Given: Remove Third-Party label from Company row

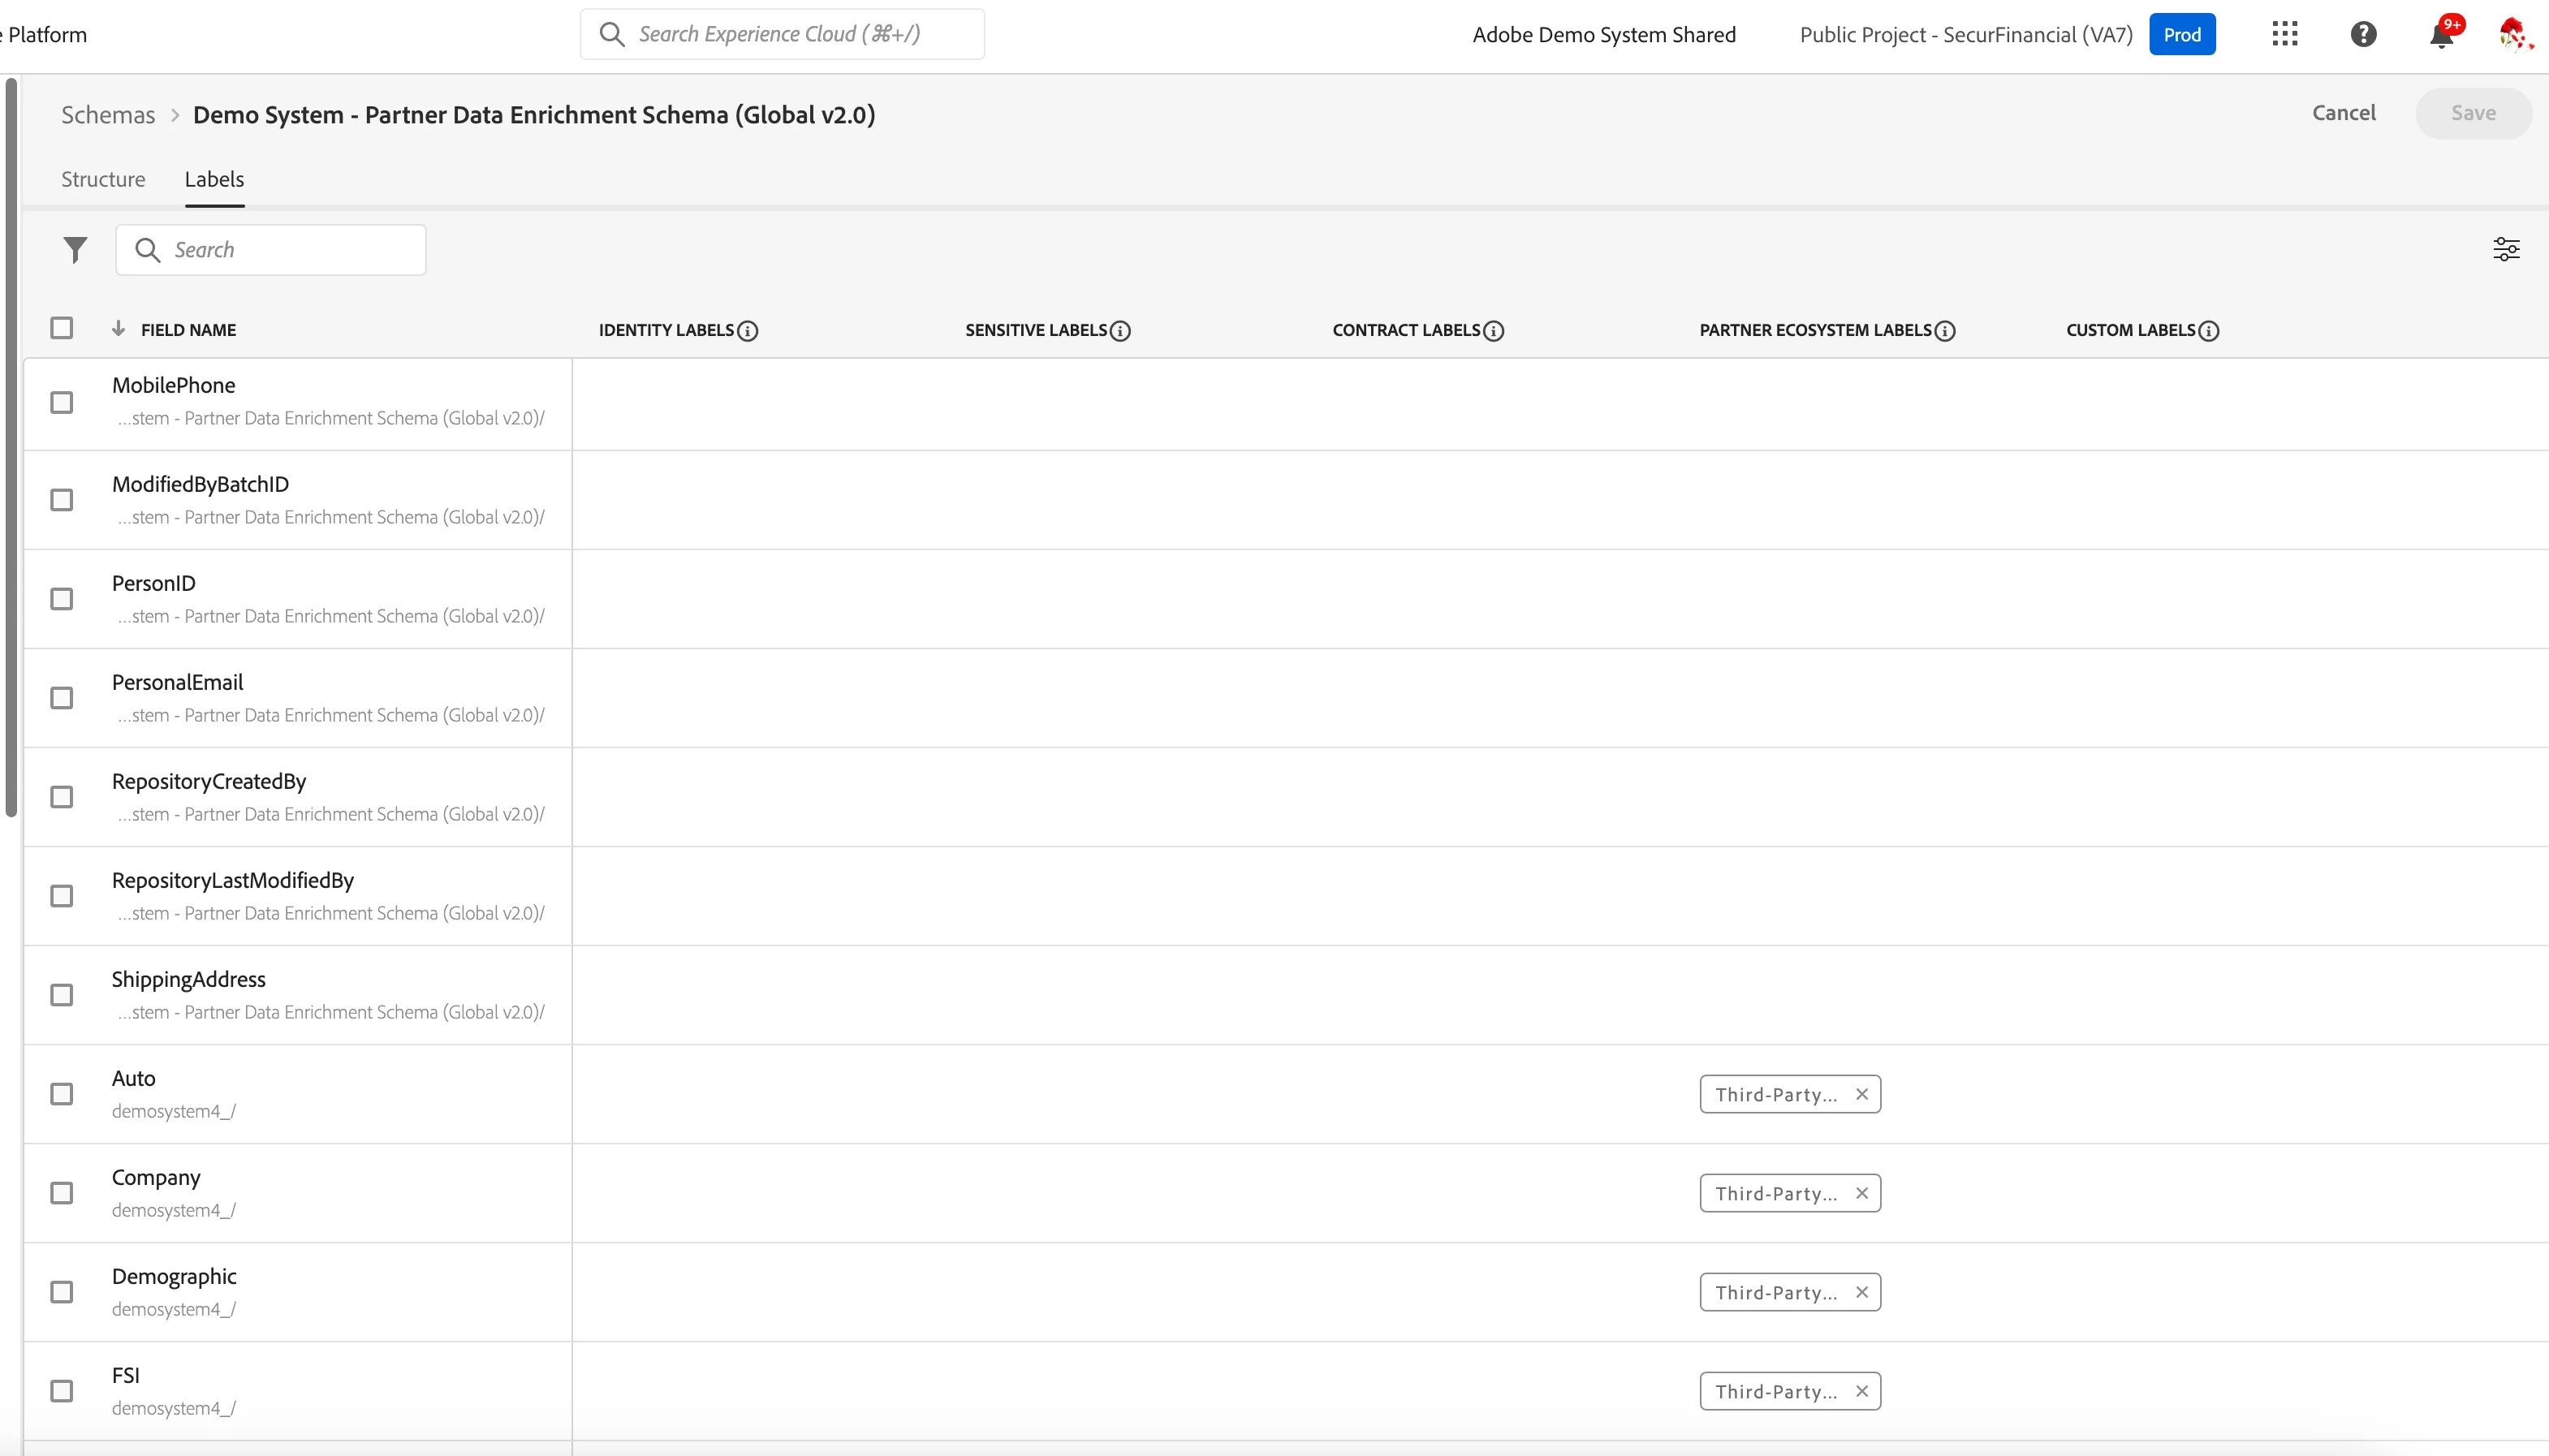Looking at the screenshot, I should pos(1862,1193).
